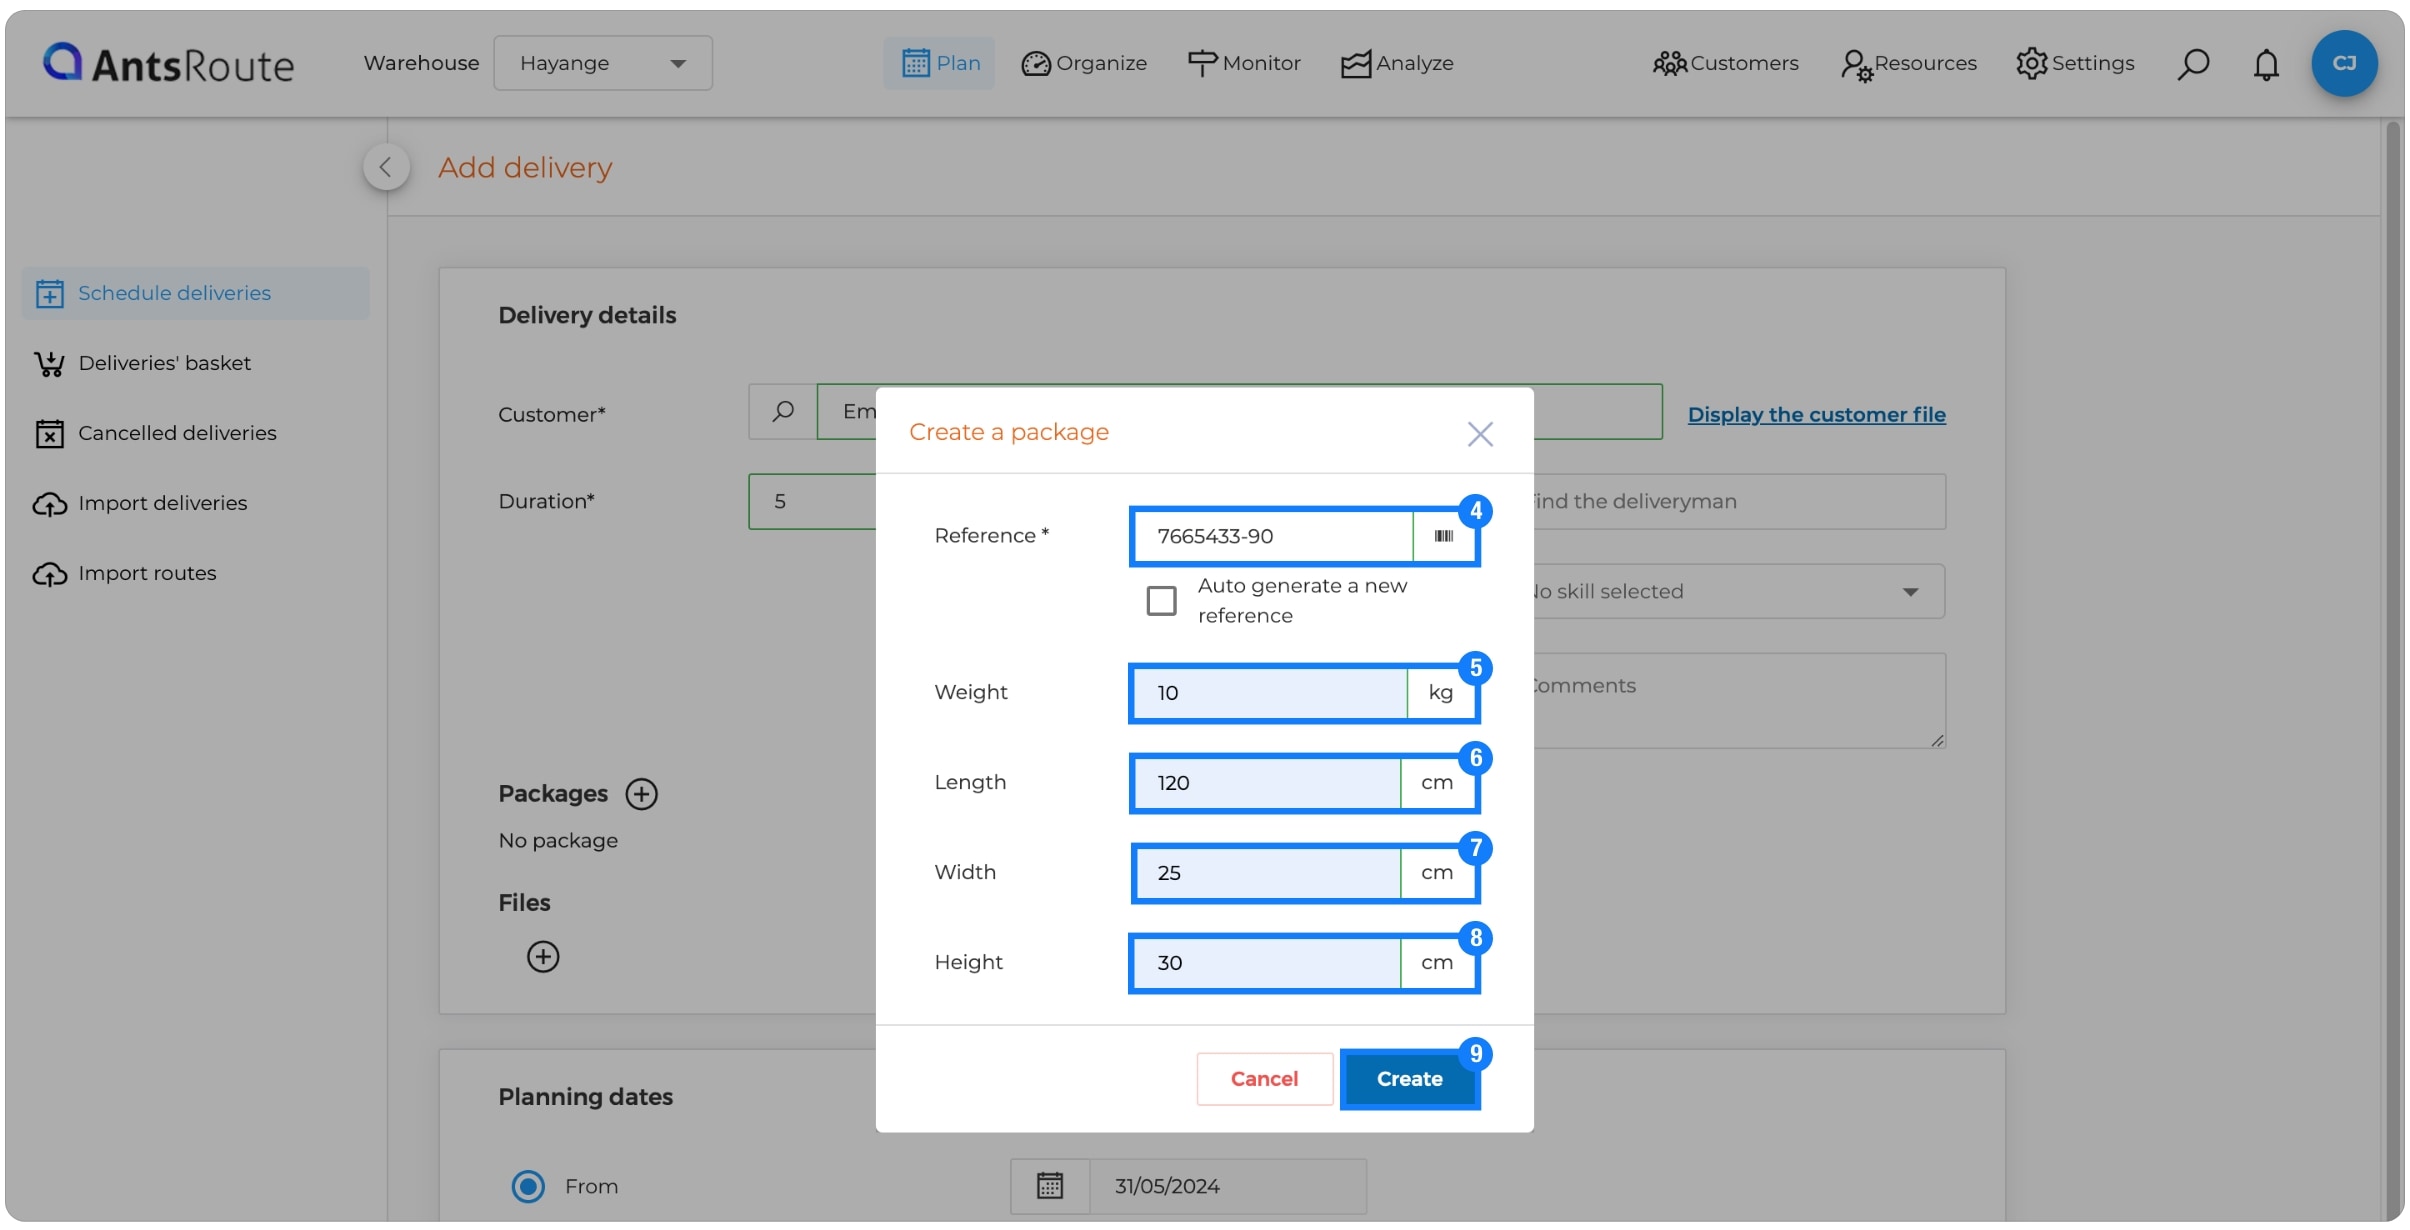The width and height of the screenshot is (2410, 1230).
Task: Click Display the customer file link
Action: tap(1816, 414)
